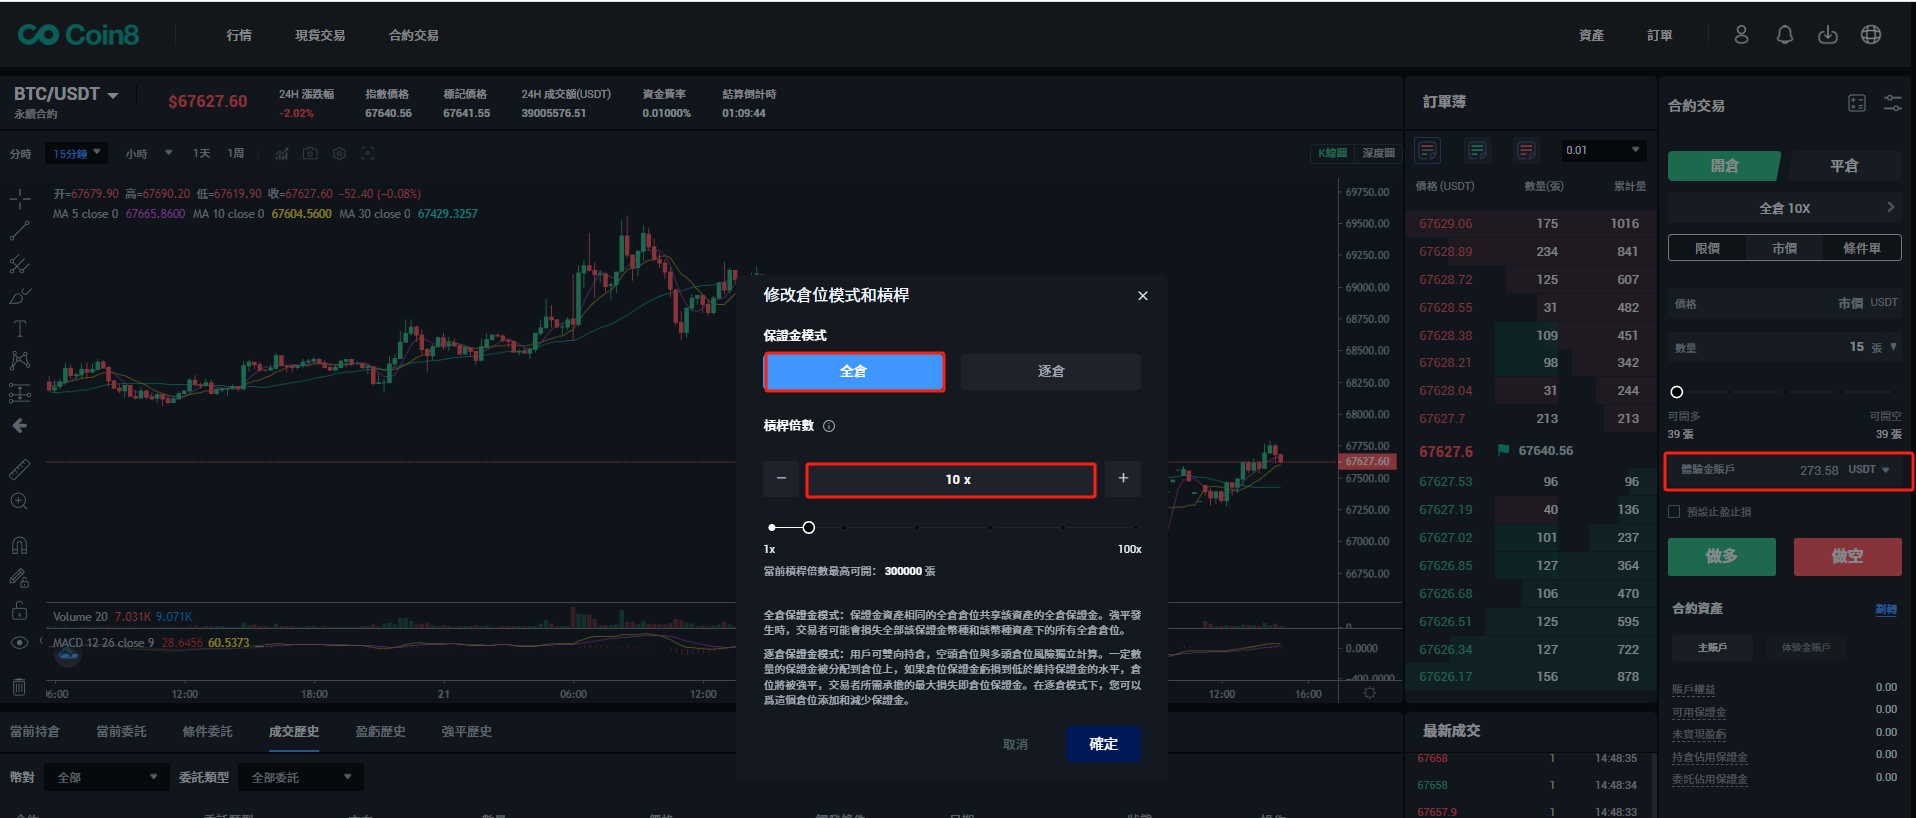
Task: Click the download app icon
Action: 1827,35
